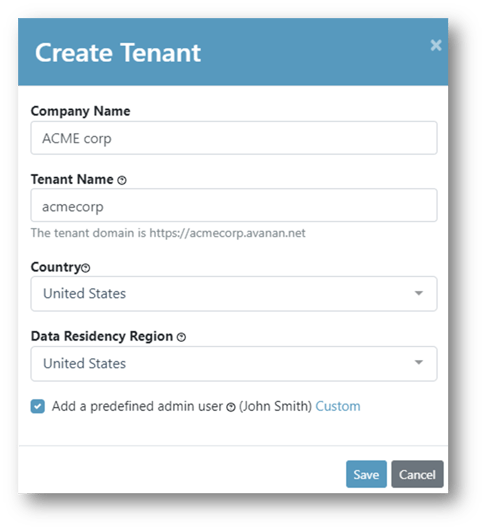Open the Country dropdown showing United States
The height and width of the screenshot is (530, 485).
pyautogui.click(x=234, y=293)
